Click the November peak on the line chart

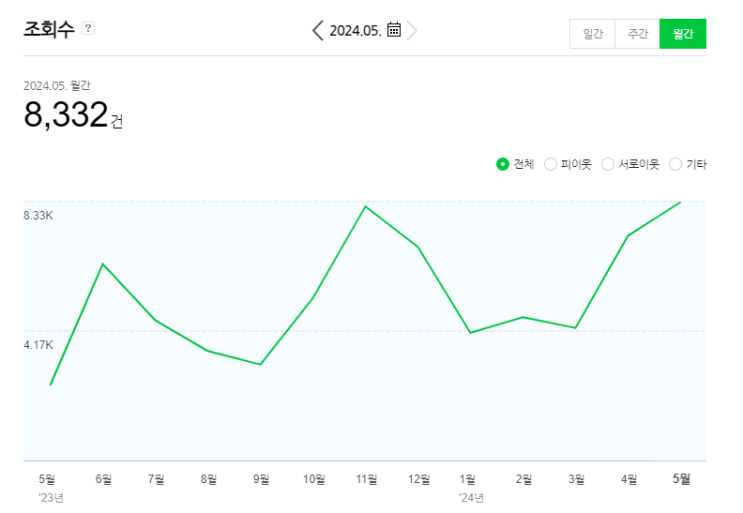pos(365,207)
